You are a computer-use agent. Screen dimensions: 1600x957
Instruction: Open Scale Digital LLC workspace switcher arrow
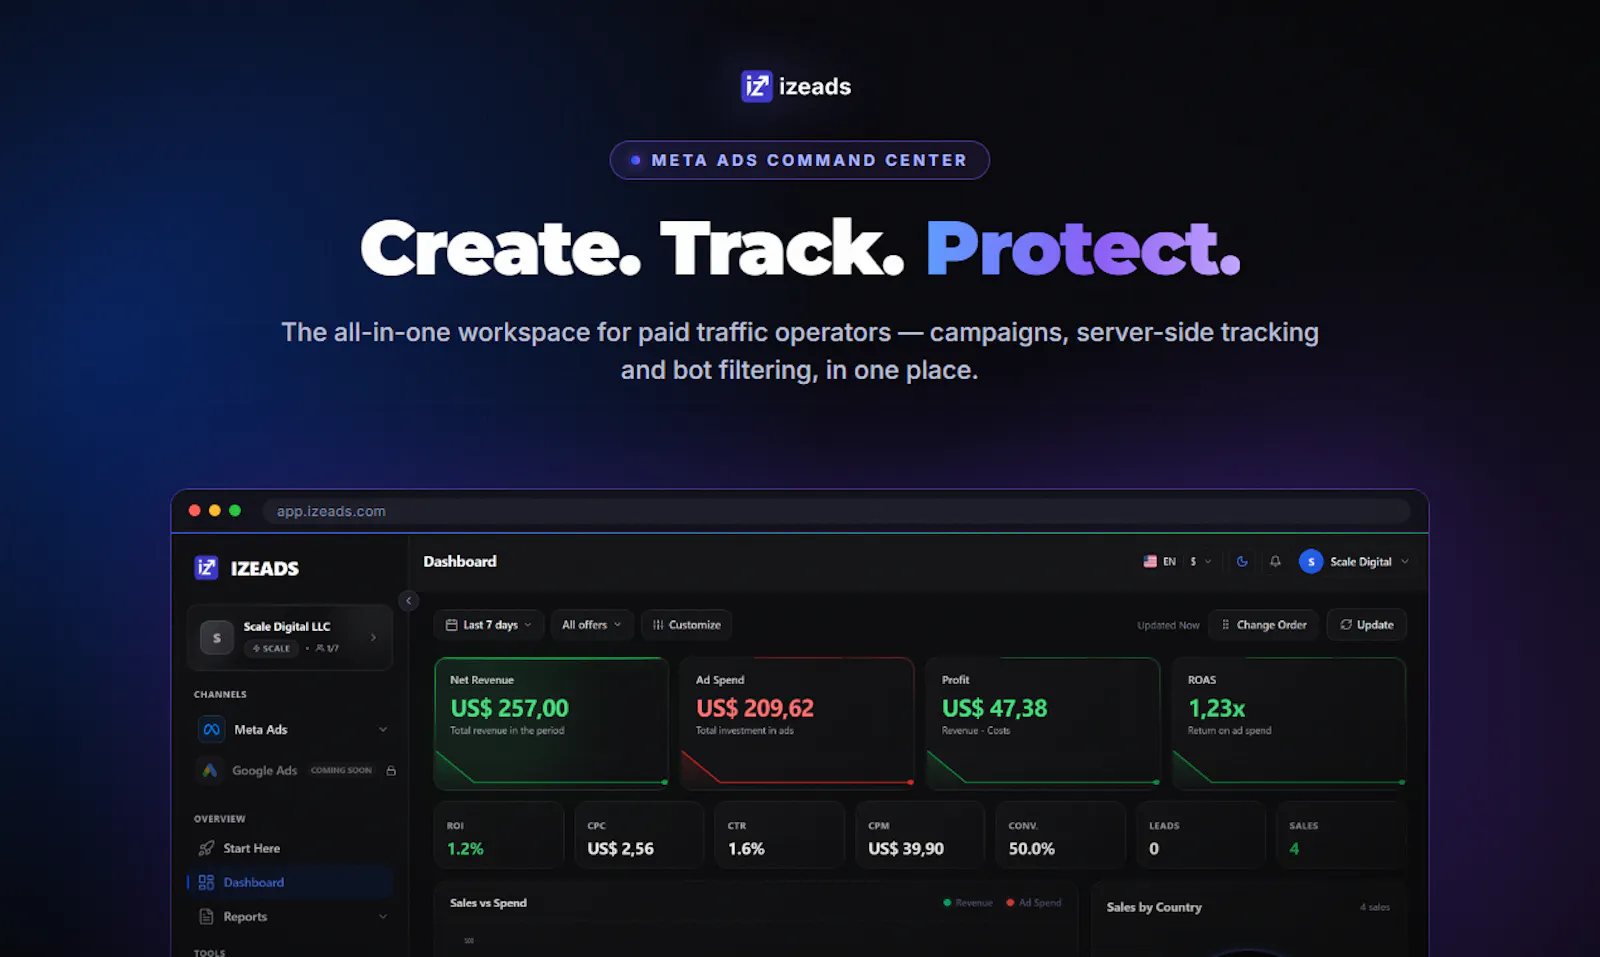(x=373, y=638)
